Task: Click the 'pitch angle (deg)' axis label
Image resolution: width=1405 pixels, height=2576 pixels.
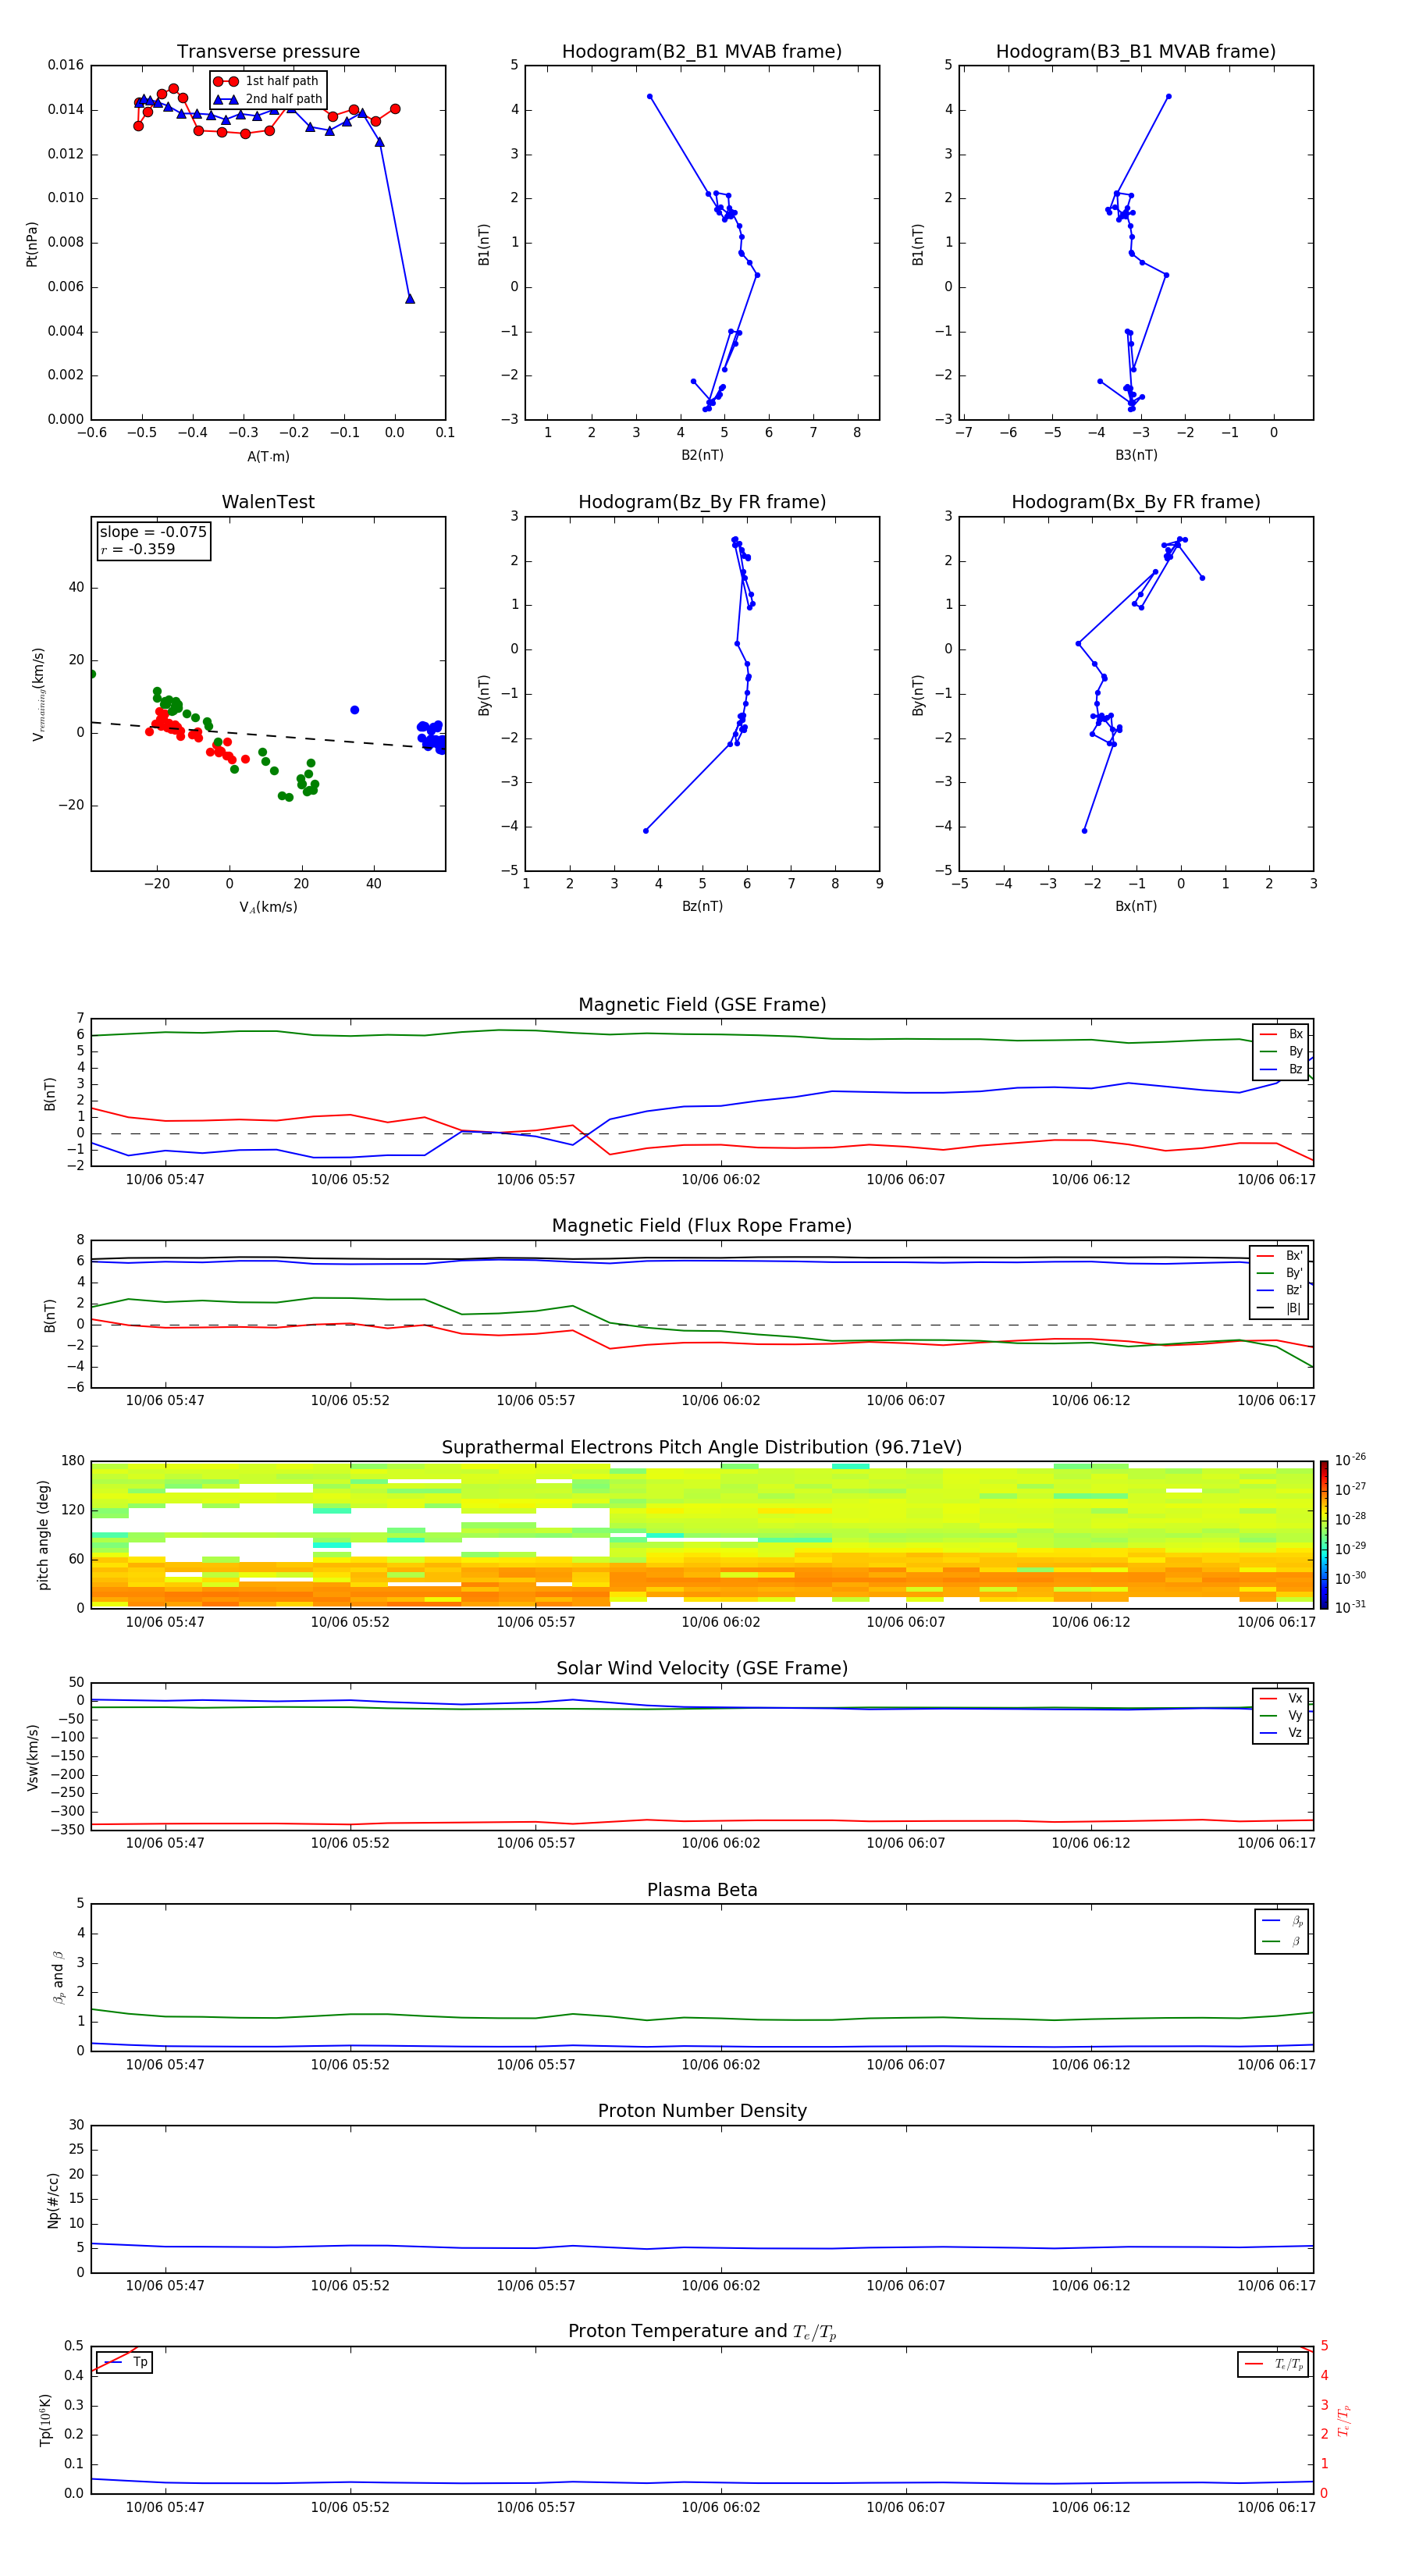Action: click(x=44, y=1535)
